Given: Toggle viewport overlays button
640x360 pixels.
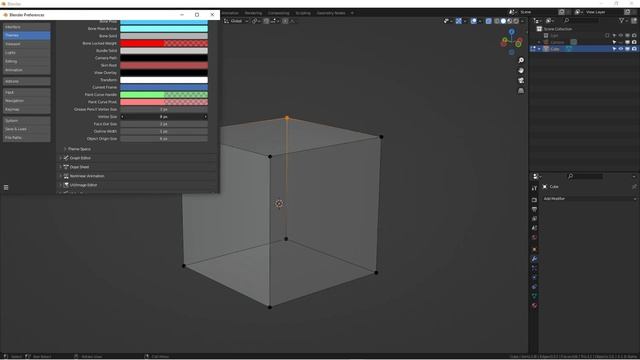Looking at the screenshot, I should 473,21.
